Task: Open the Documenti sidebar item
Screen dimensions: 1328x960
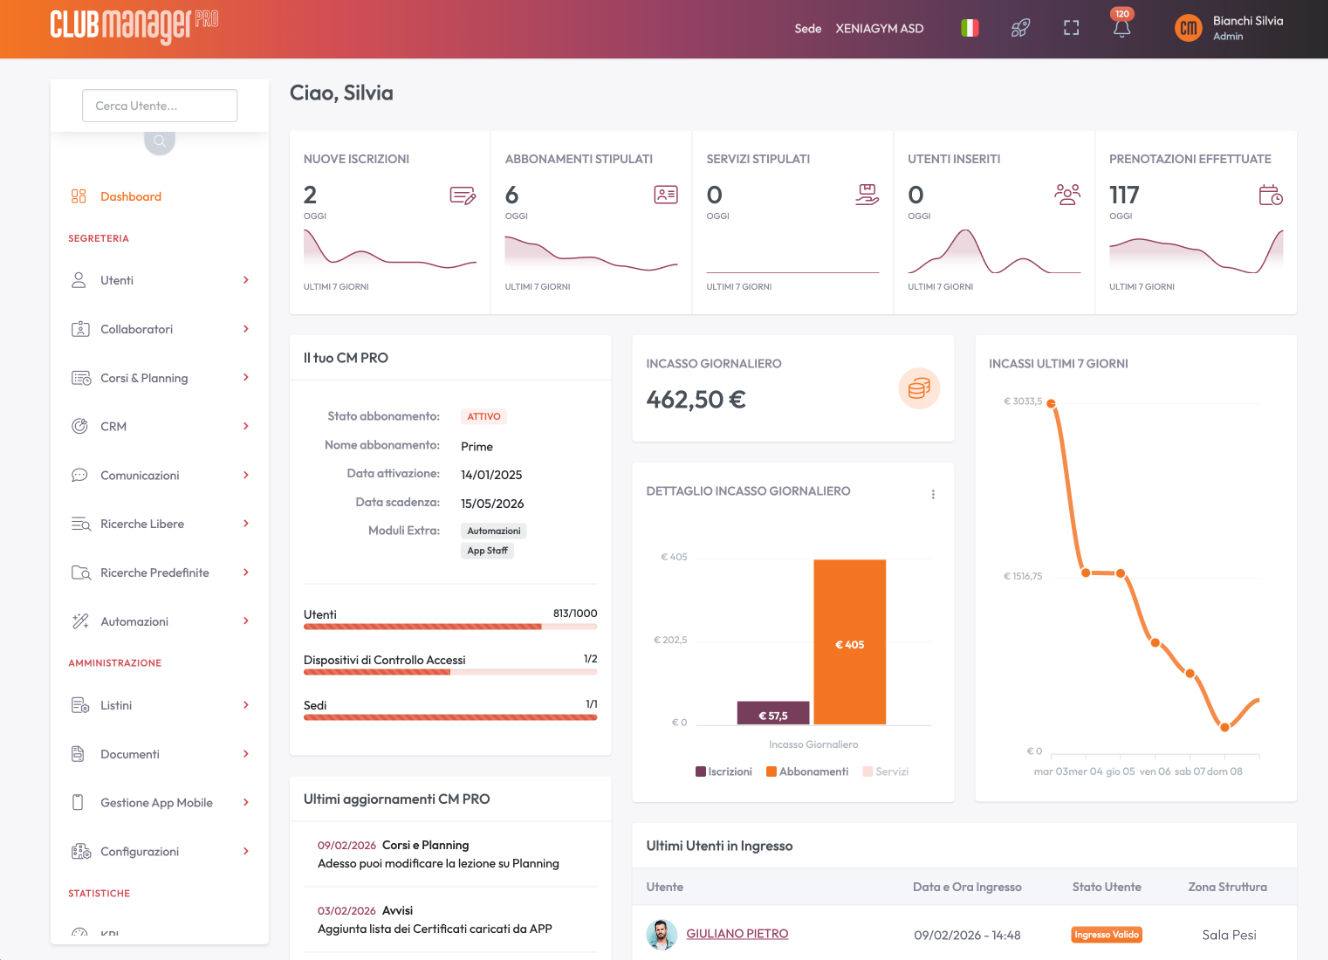Action: point(160,754)
